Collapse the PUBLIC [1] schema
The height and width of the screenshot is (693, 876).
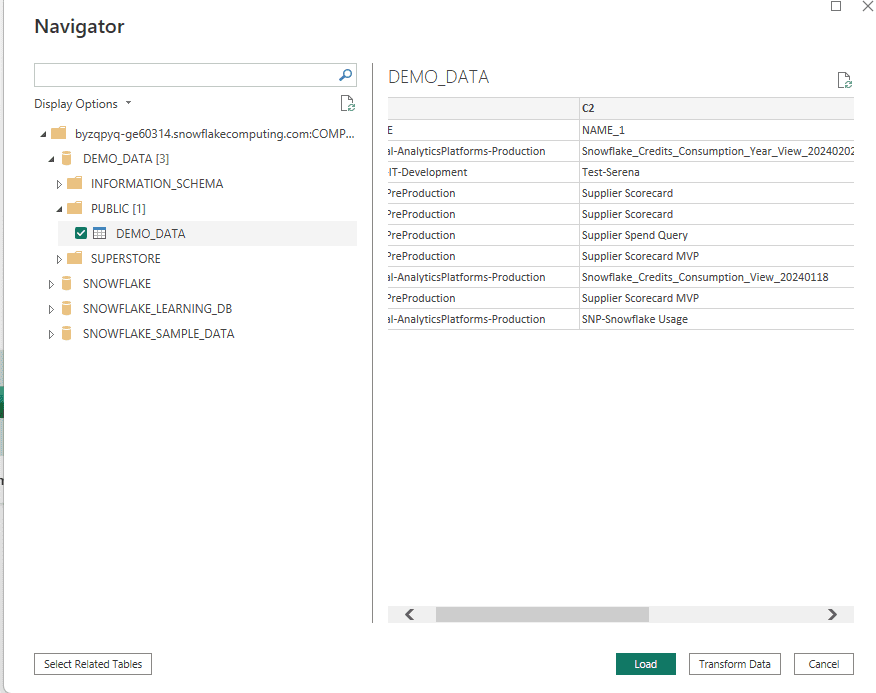59,209
